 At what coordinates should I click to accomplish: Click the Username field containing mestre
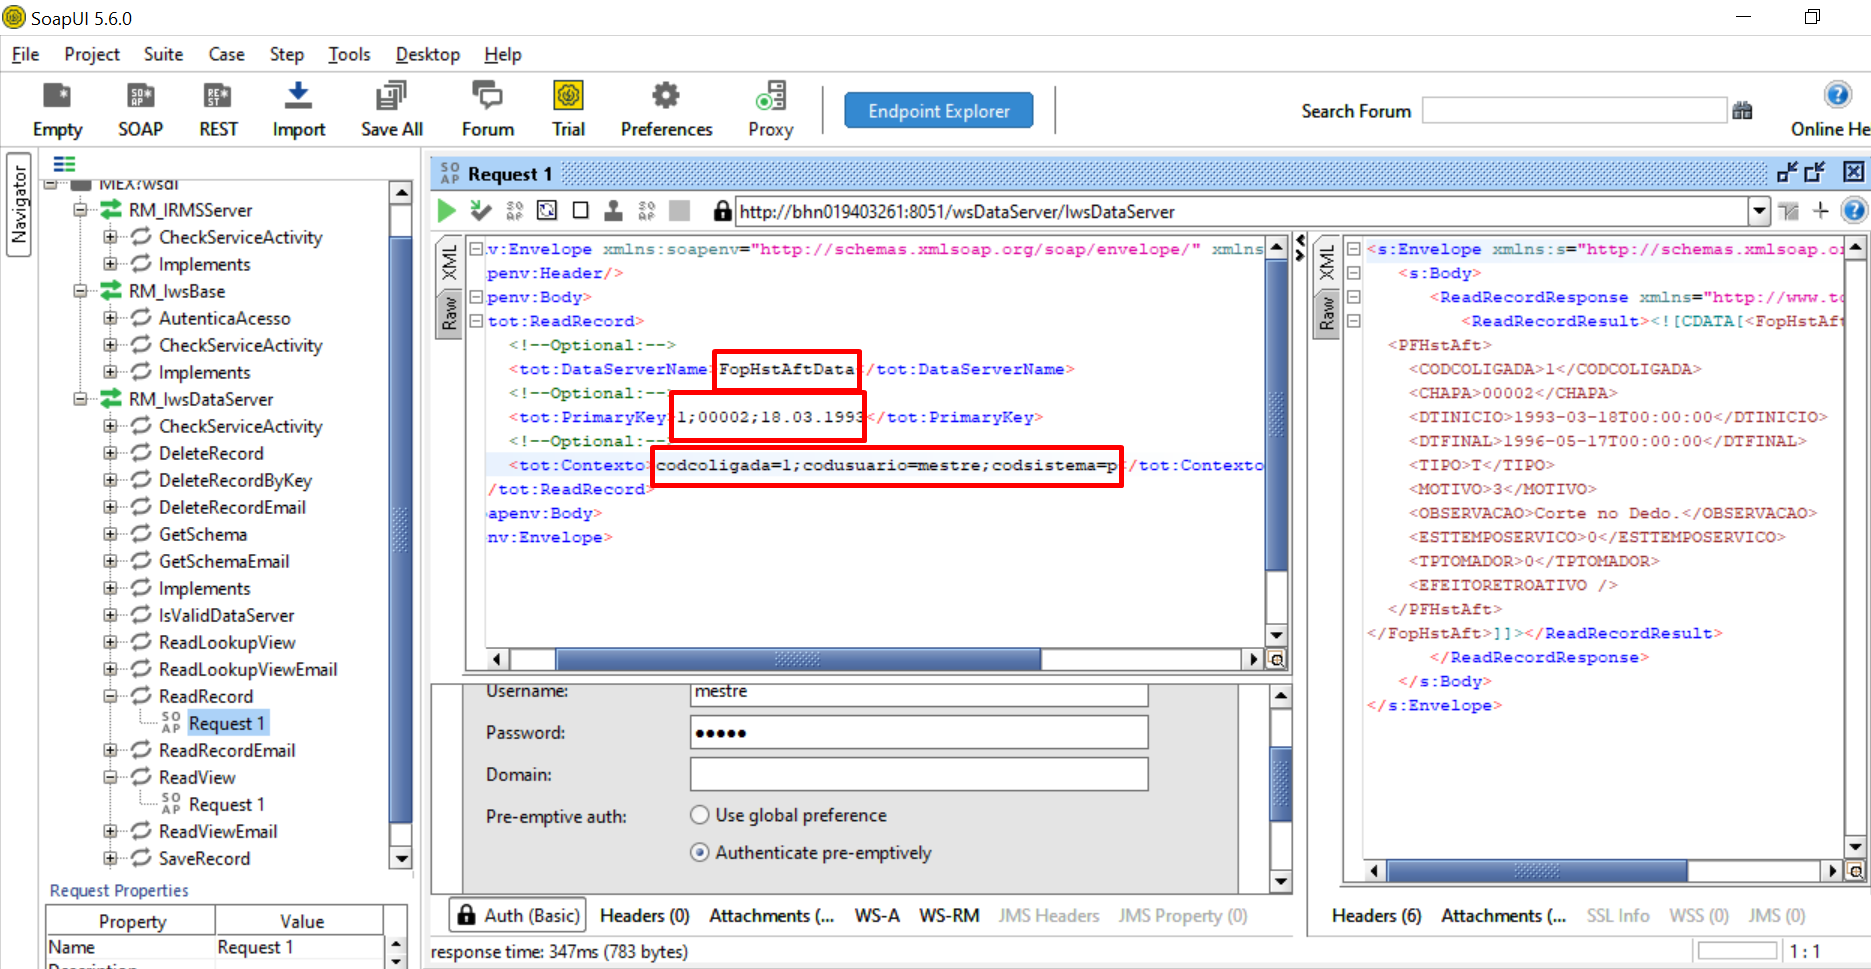pyautogui.click(x=919, y=693)
